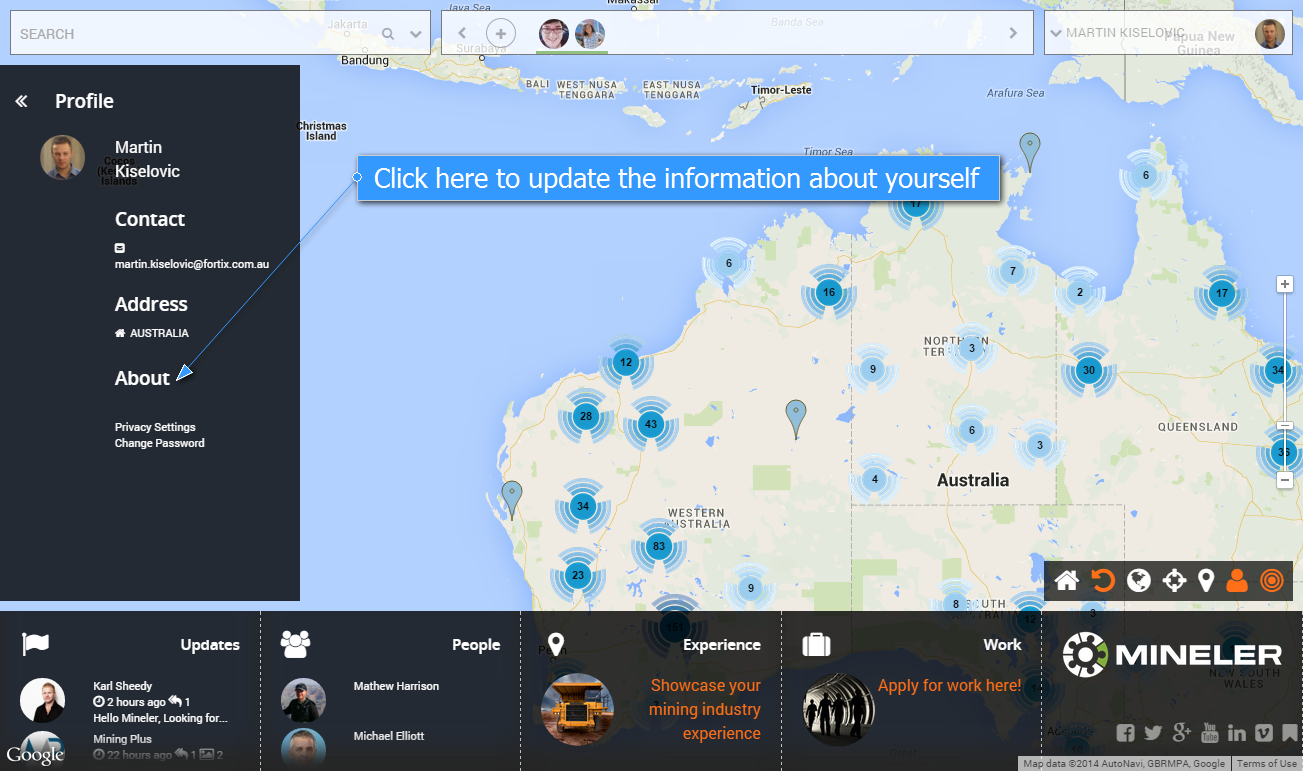Viewport: 1303px width, 771px height.
Task: Click the Change Password link
Action: [159, 443]
